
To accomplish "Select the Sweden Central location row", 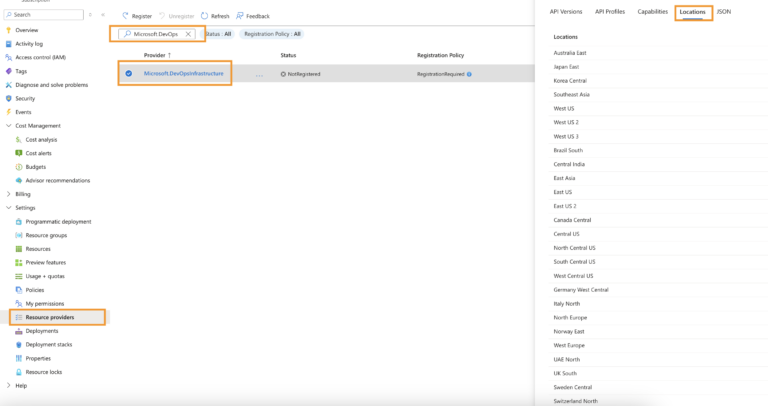I will (658, 387).
